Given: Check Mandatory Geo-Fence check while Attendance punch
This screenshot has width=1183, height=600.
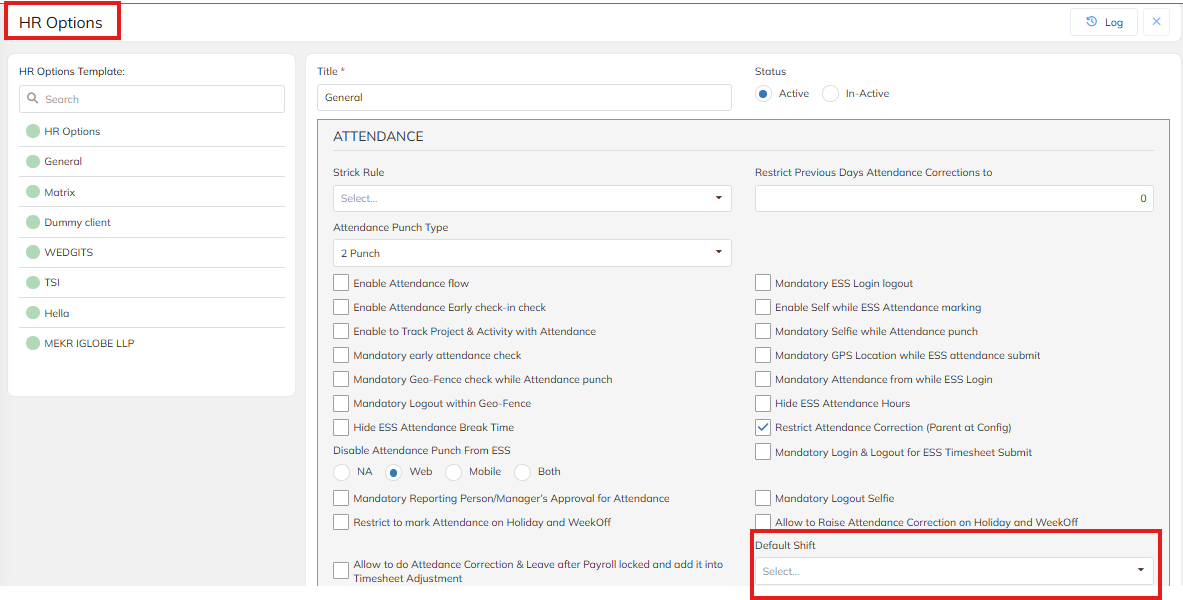Looking at the screenshot, I should (341, 379).
